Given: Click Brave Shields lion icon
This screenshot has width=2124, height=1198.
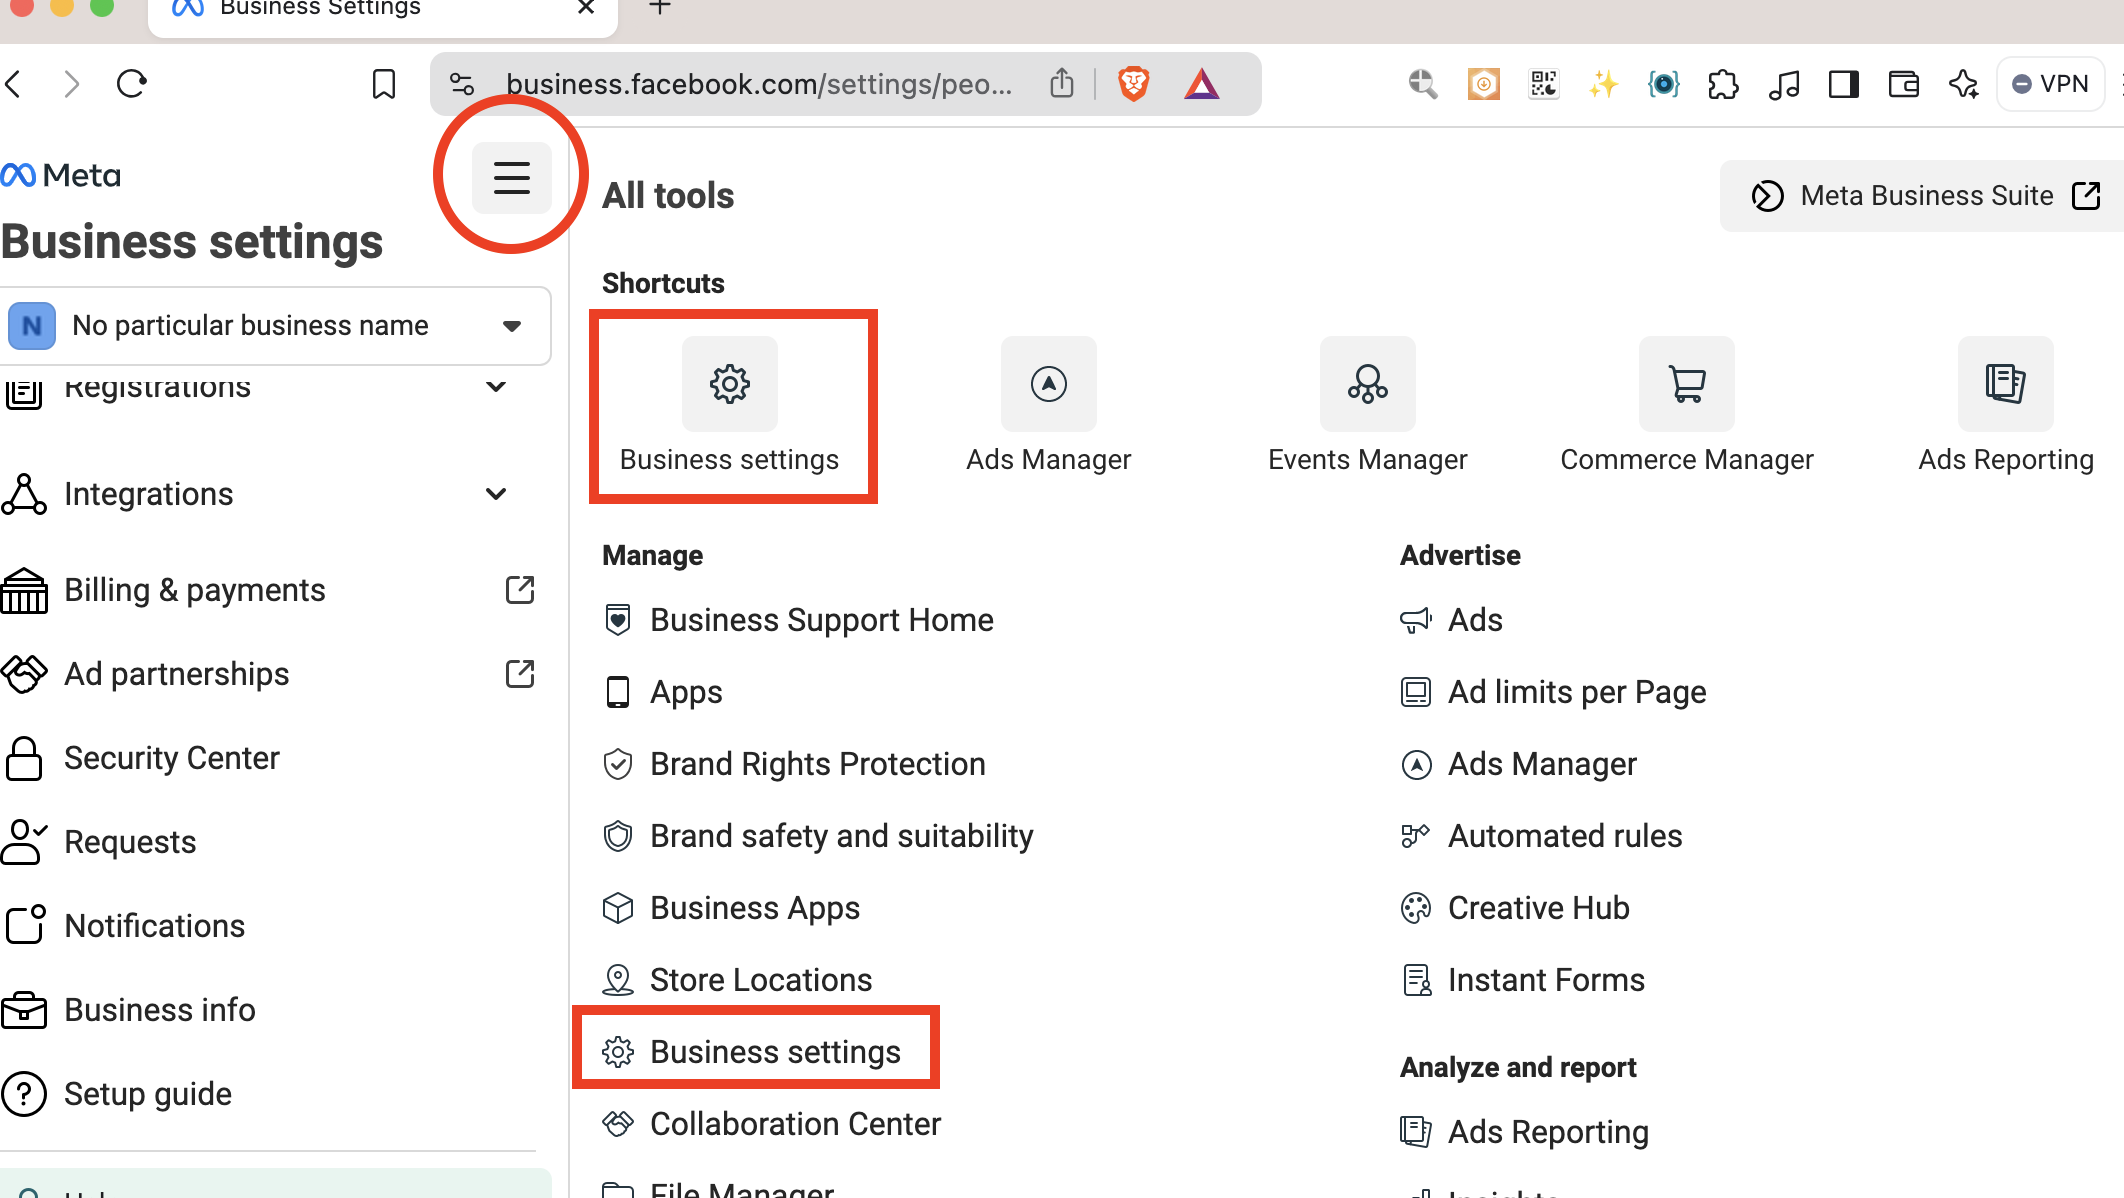Looking at the screenshot, I should click(1133, 84).
